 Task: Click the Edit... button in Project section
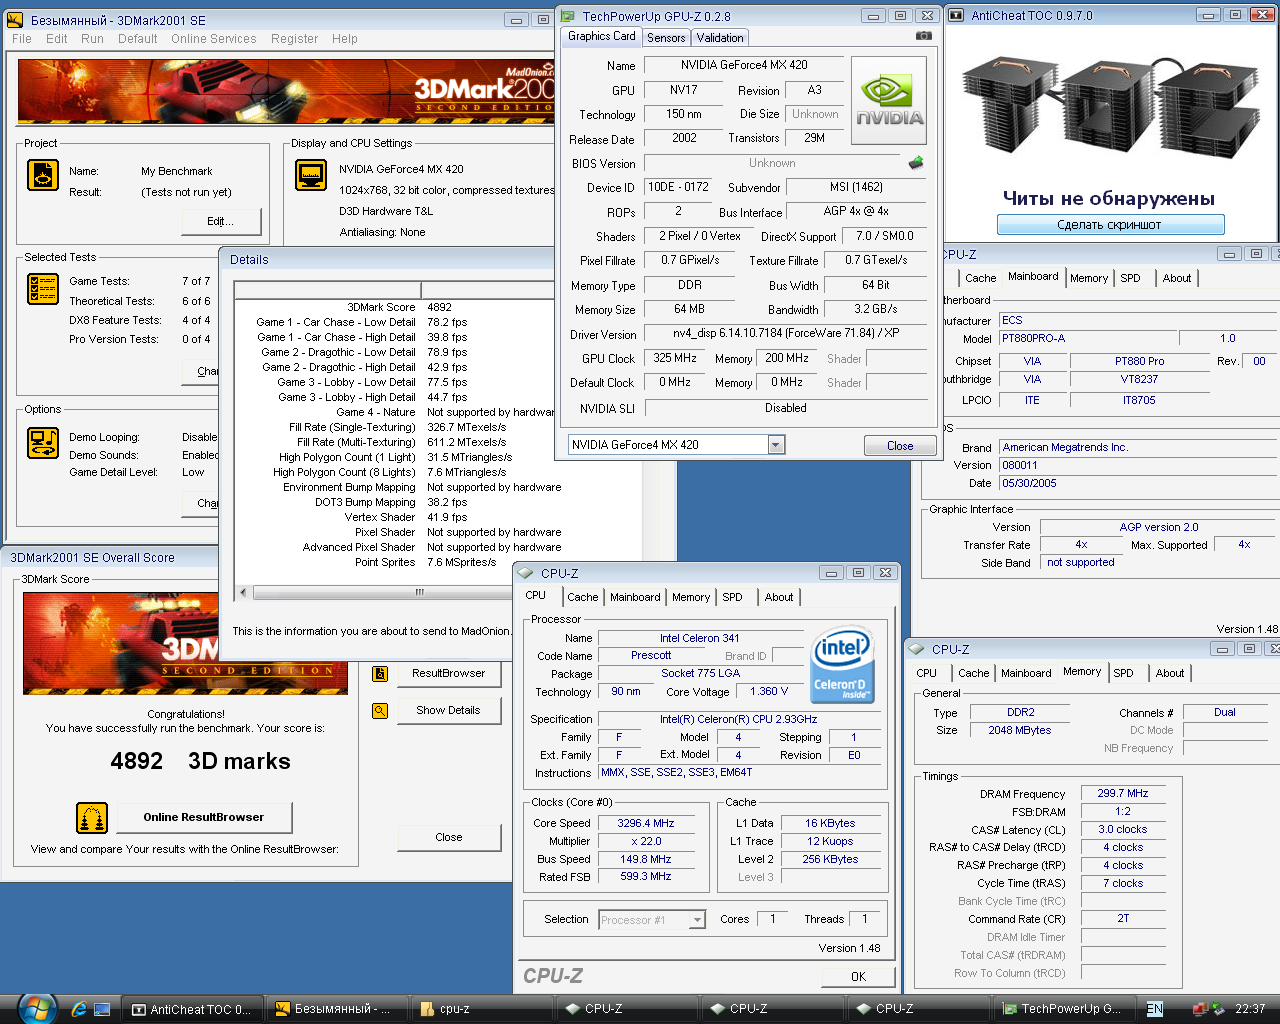(221, 221)
